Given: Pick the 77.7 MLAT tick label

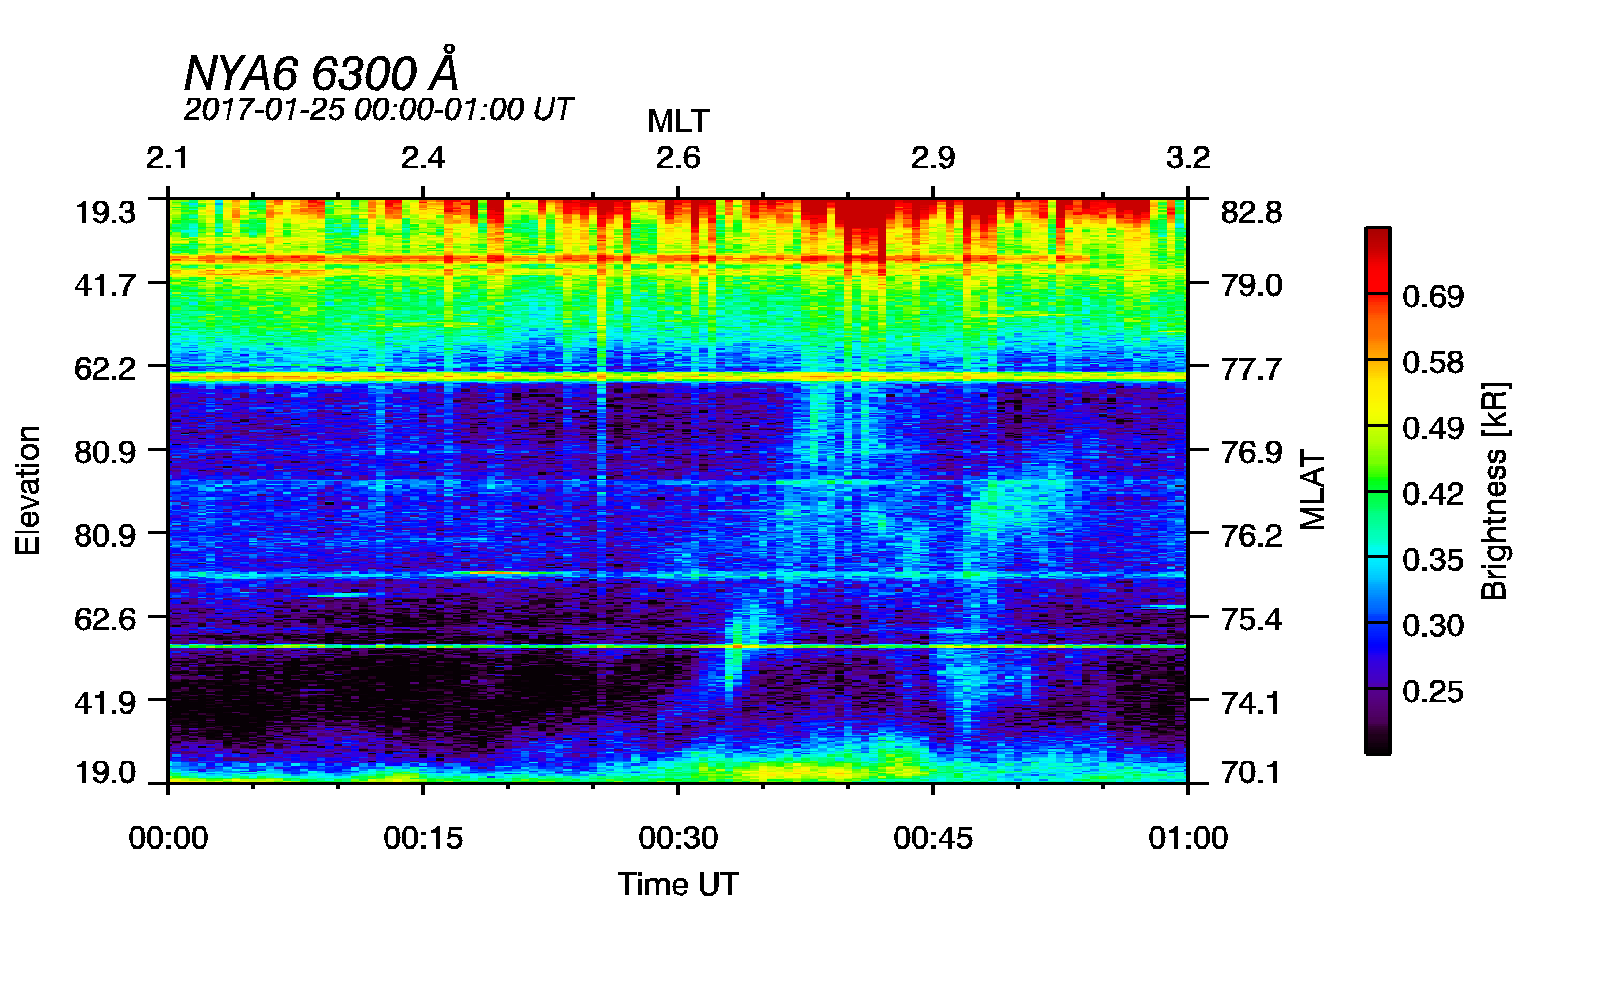Looking at the screenshot, I should 1251,369.
